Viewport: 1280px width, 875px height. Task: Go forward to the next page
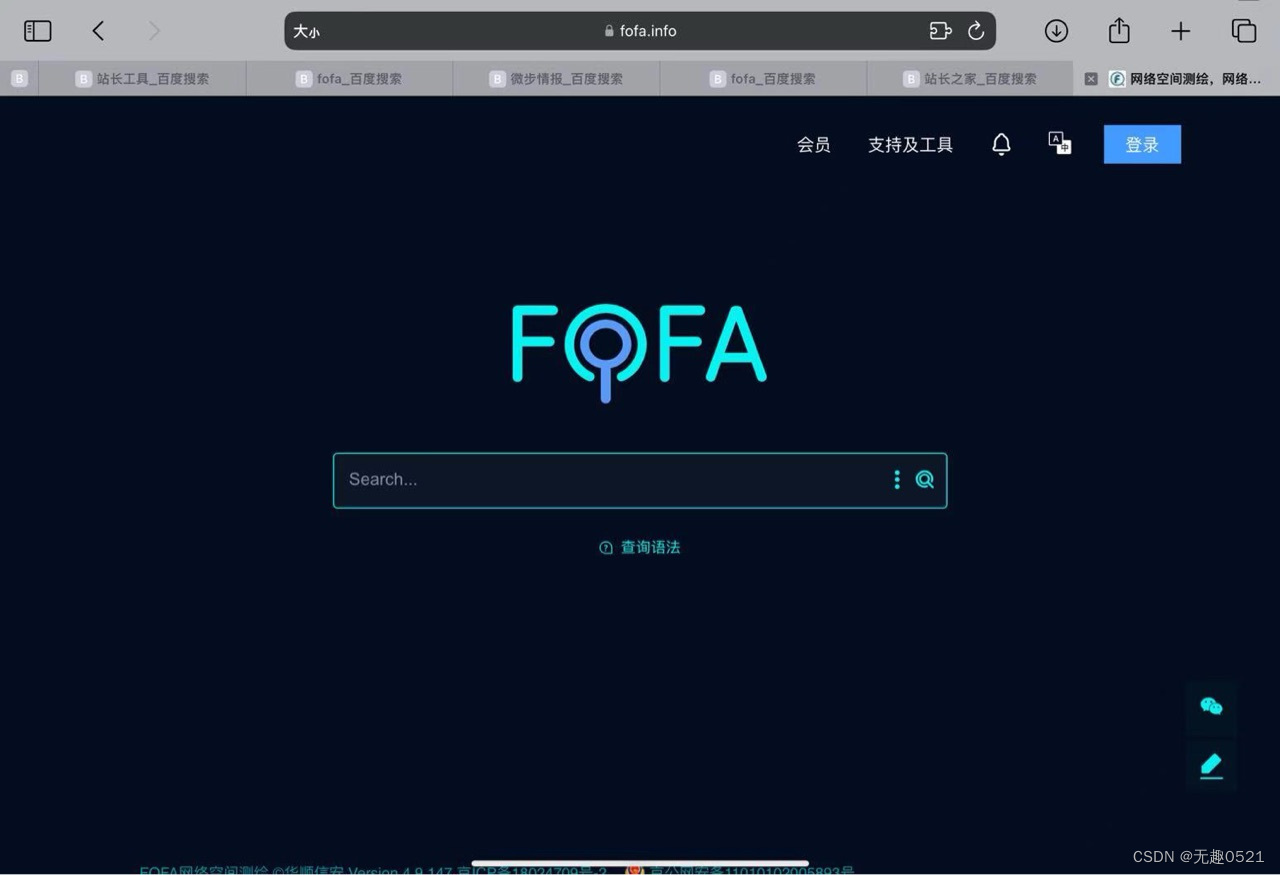154,31
